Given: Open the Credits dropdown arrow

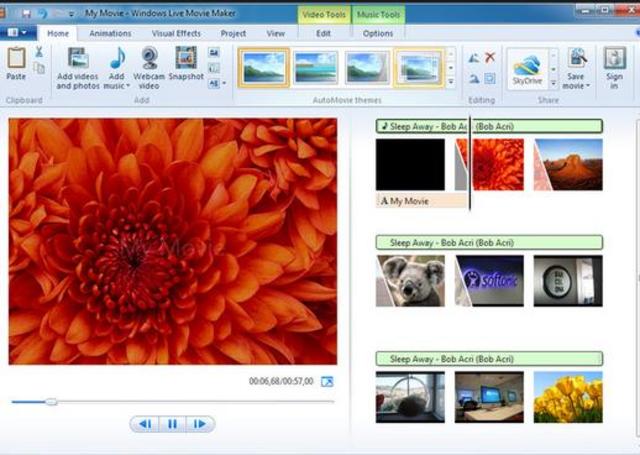Looking at the screenshot, I should (224, 83).
